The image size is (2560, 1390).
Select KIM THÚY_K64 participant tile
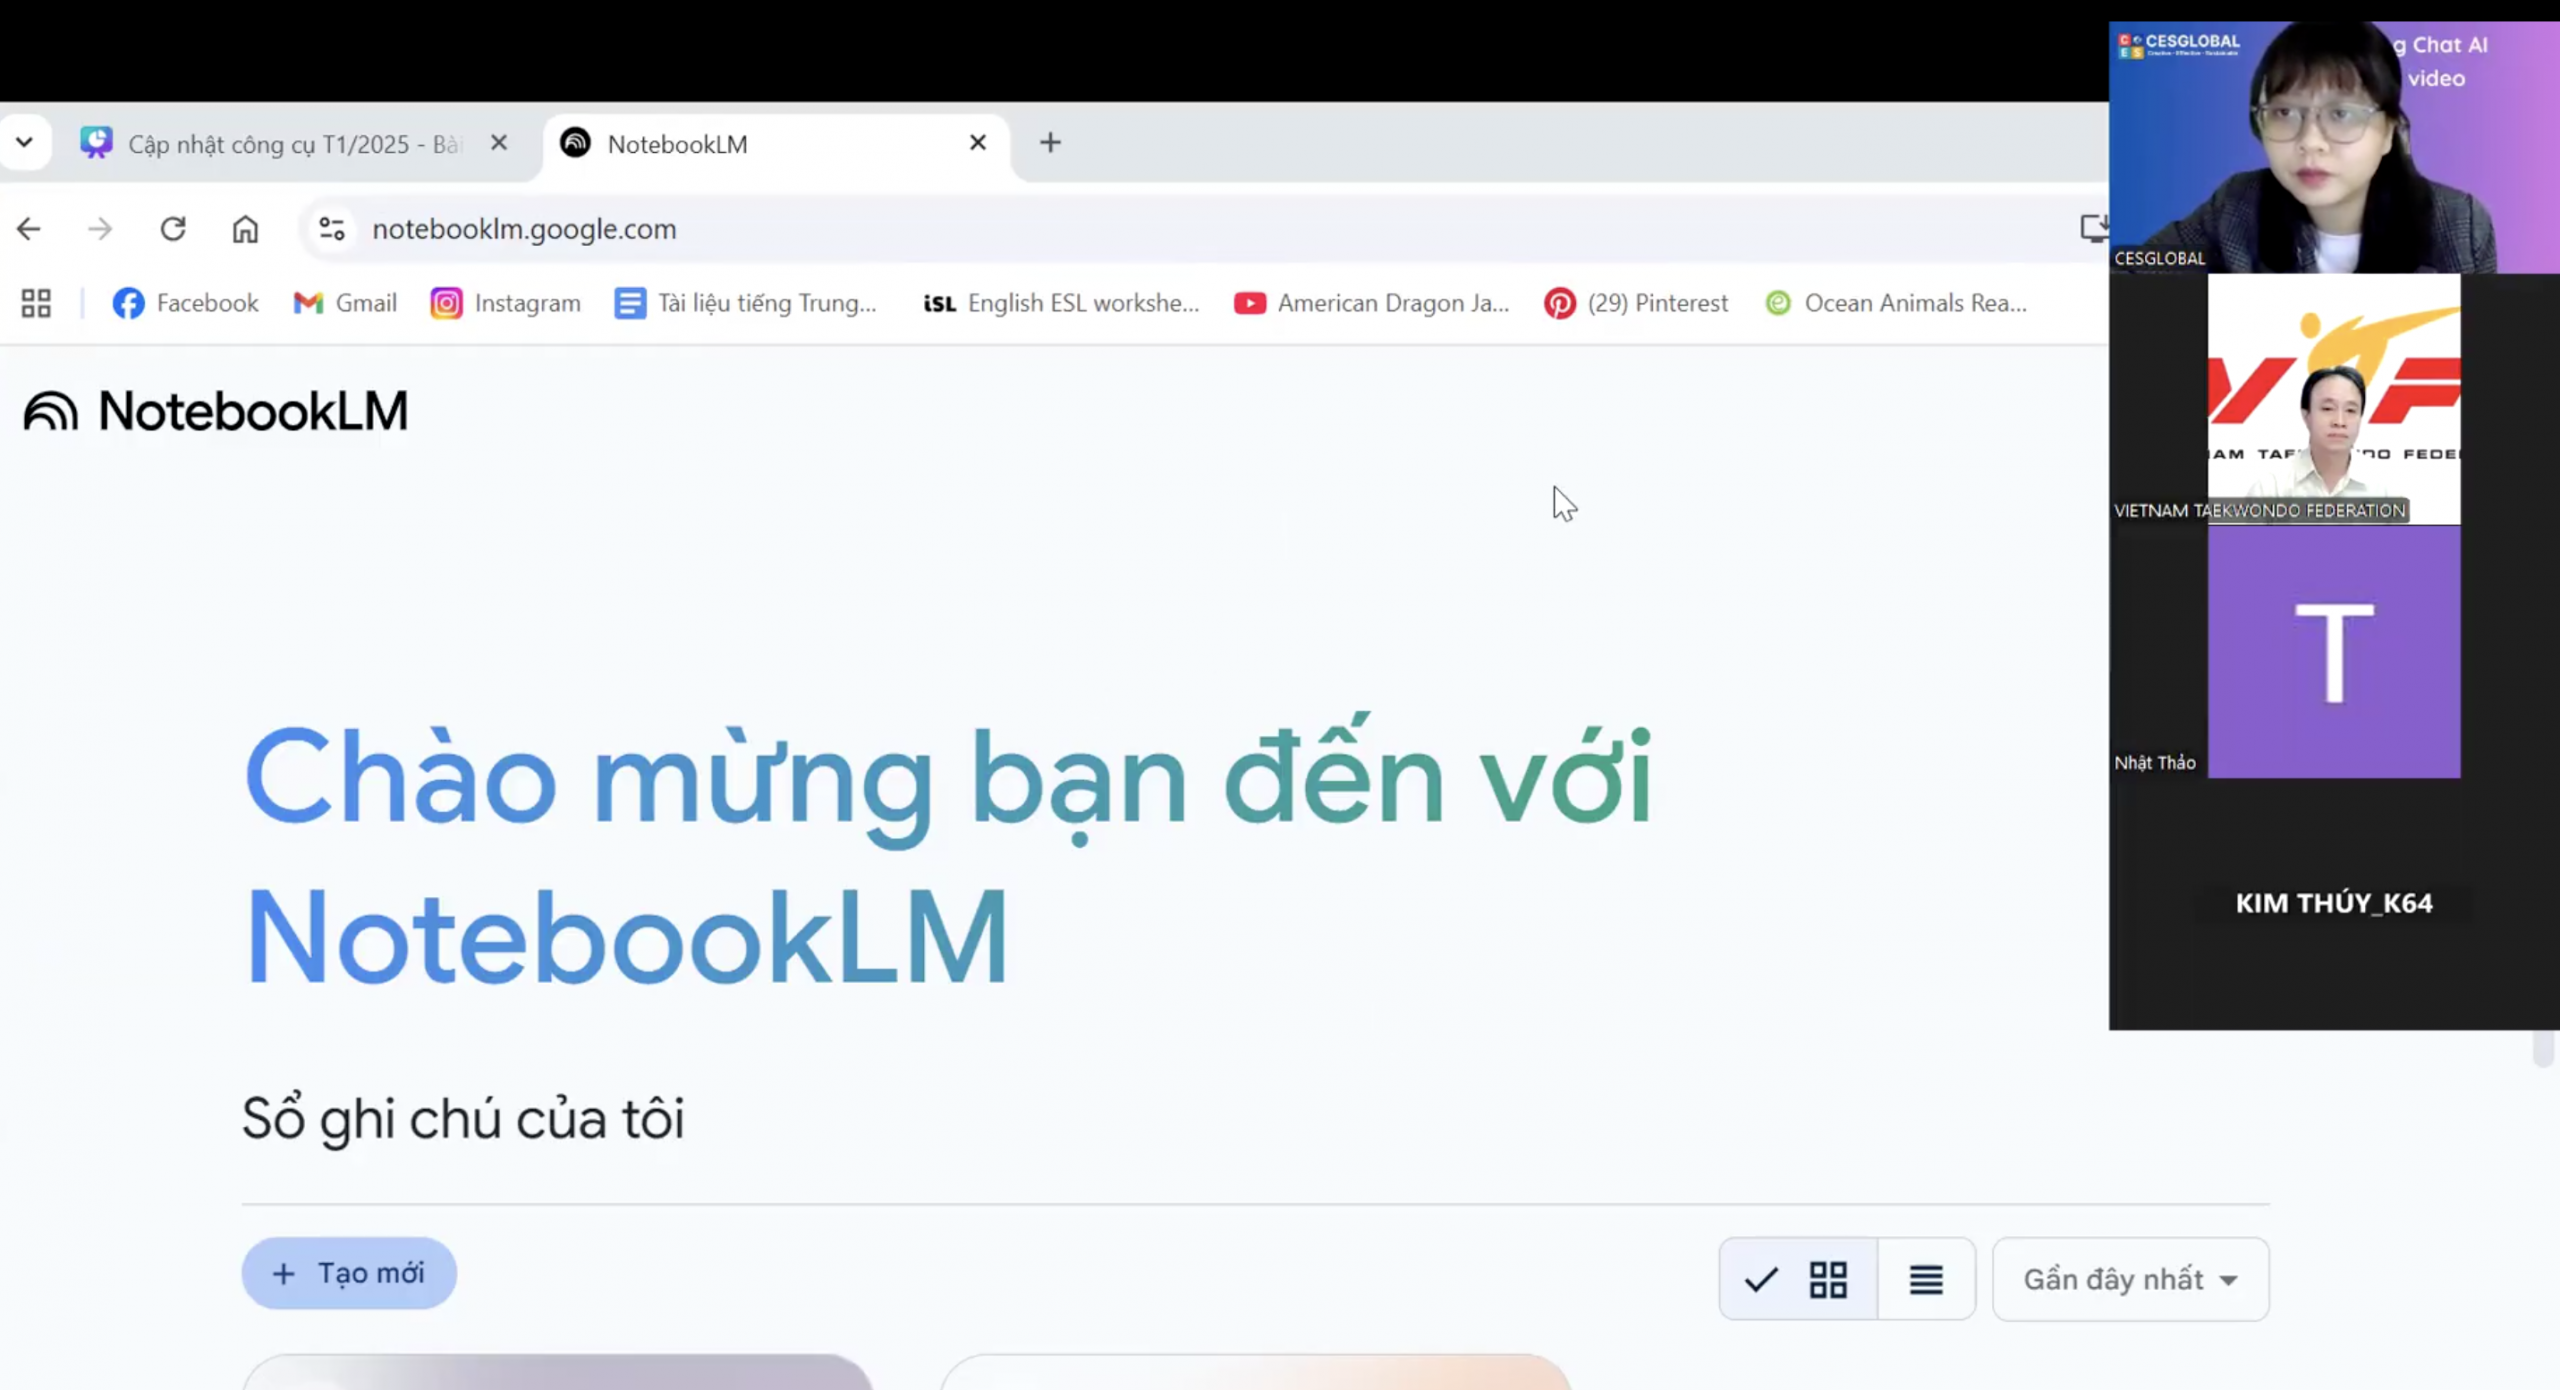(x=2334, y=903)
